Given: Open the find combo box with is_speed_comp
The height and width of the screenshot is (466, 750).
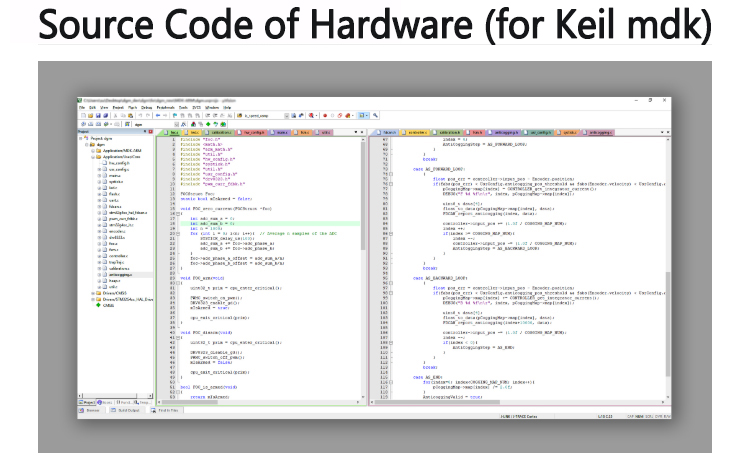Looking at the screenshot, I should [x=286, y=116].
